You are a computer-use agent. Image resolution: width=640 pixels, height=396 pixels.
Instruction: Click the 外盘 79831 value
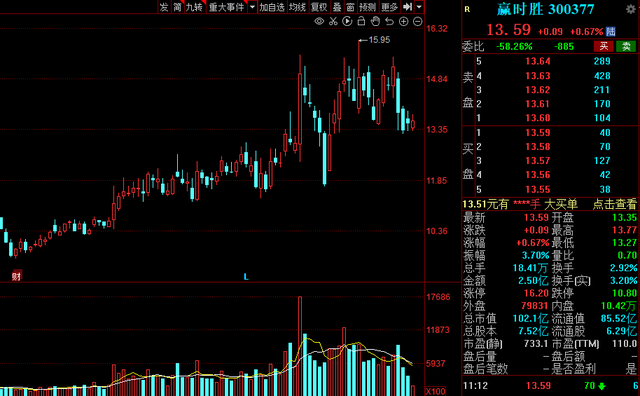pyautogui.click(x=534, y=306)
